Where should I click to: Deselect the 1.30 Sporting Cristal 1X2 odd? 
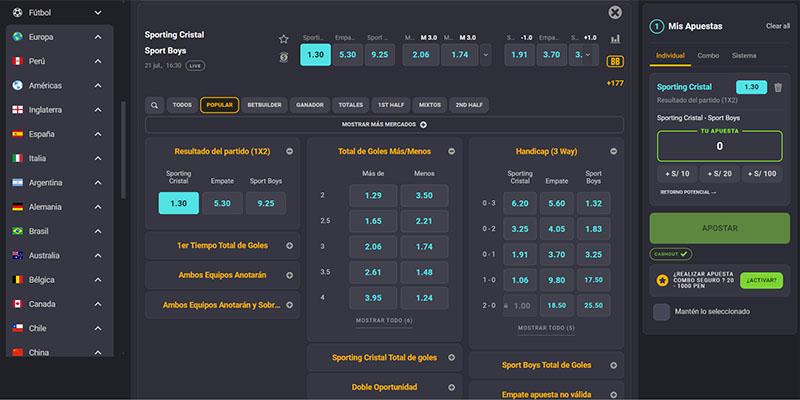[179, 203]
